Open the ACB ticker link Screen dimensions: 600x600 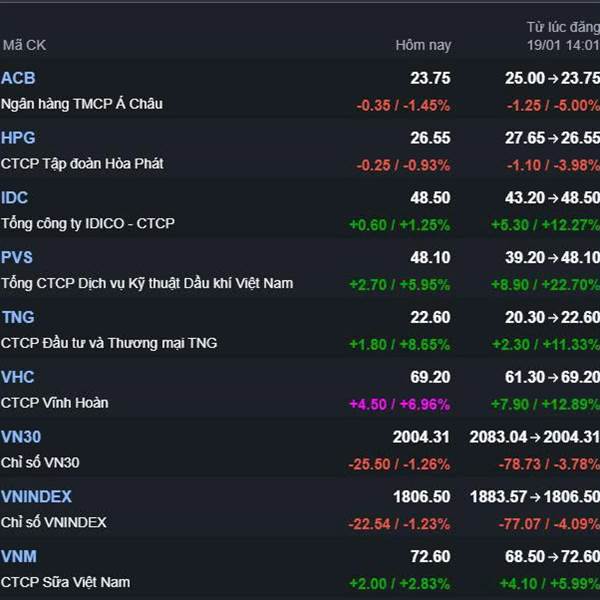[x=18, y=78]
